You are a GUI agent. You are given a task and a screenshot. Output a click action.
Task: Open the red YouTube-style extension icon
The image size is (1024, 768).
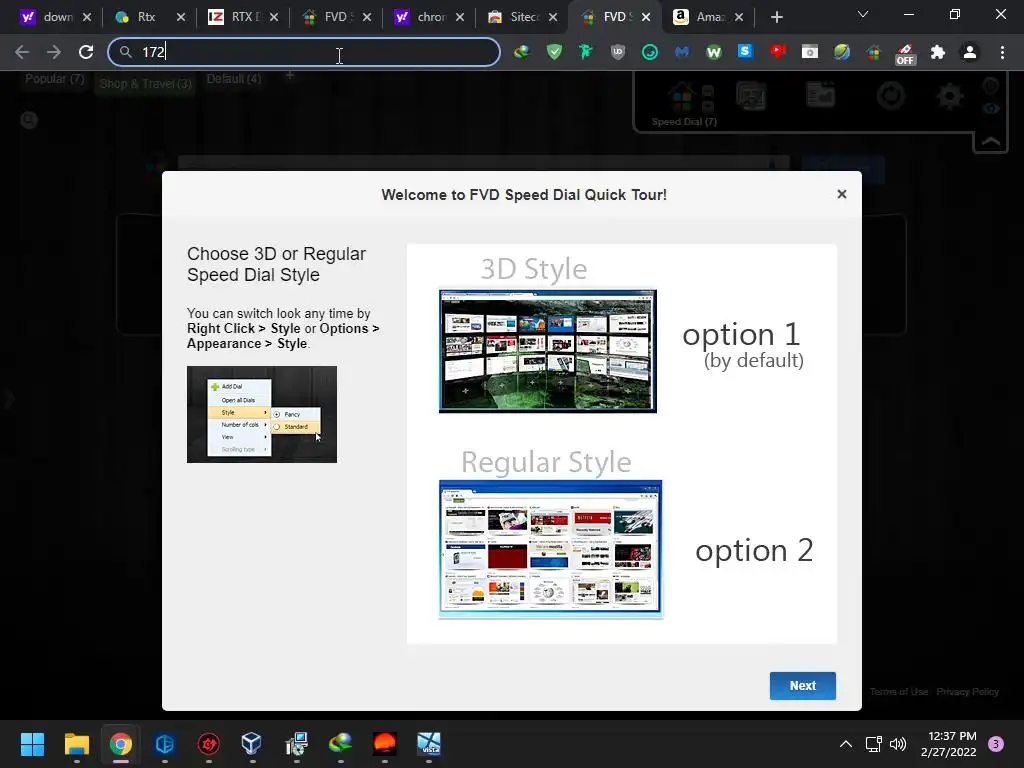pyautogui.click(x=777, y=52)
